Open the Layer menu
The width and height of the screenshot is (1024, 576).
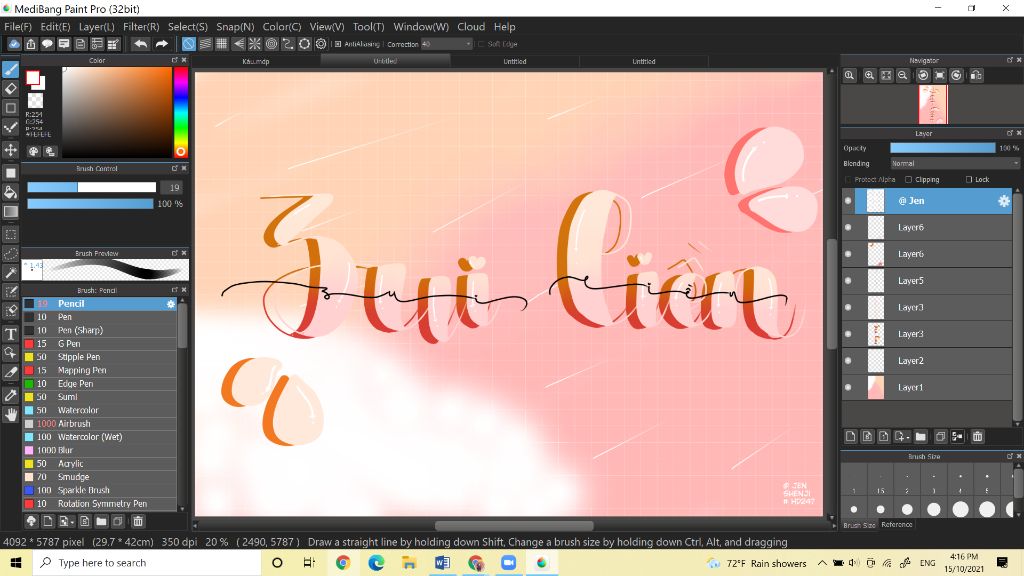97,27
